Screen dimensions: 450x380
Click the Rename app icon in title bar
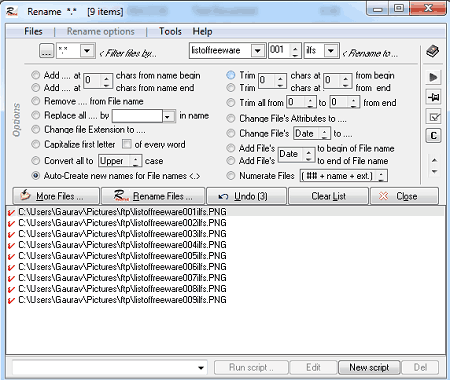12,12
